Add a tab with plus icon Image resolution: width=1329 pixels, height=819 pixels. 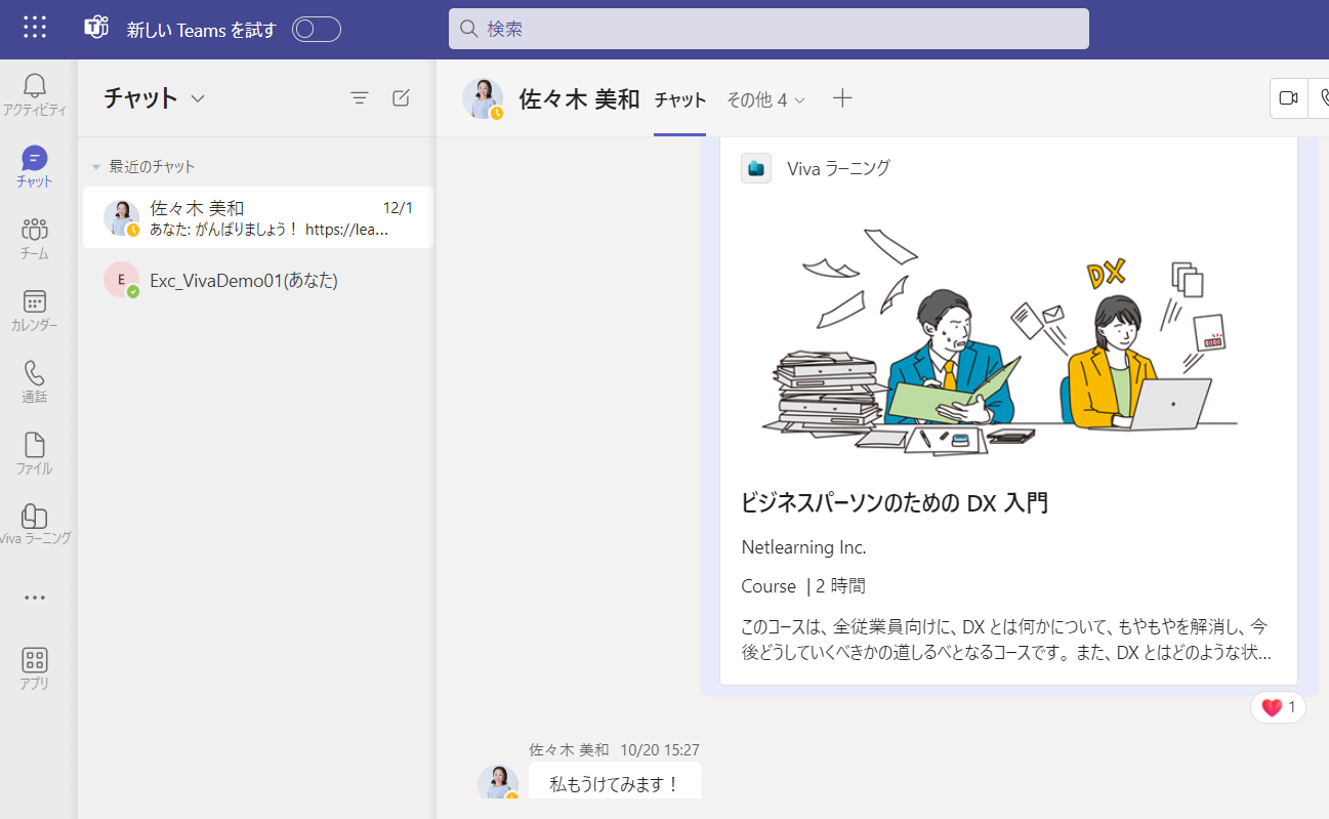[x=842, y=98]
